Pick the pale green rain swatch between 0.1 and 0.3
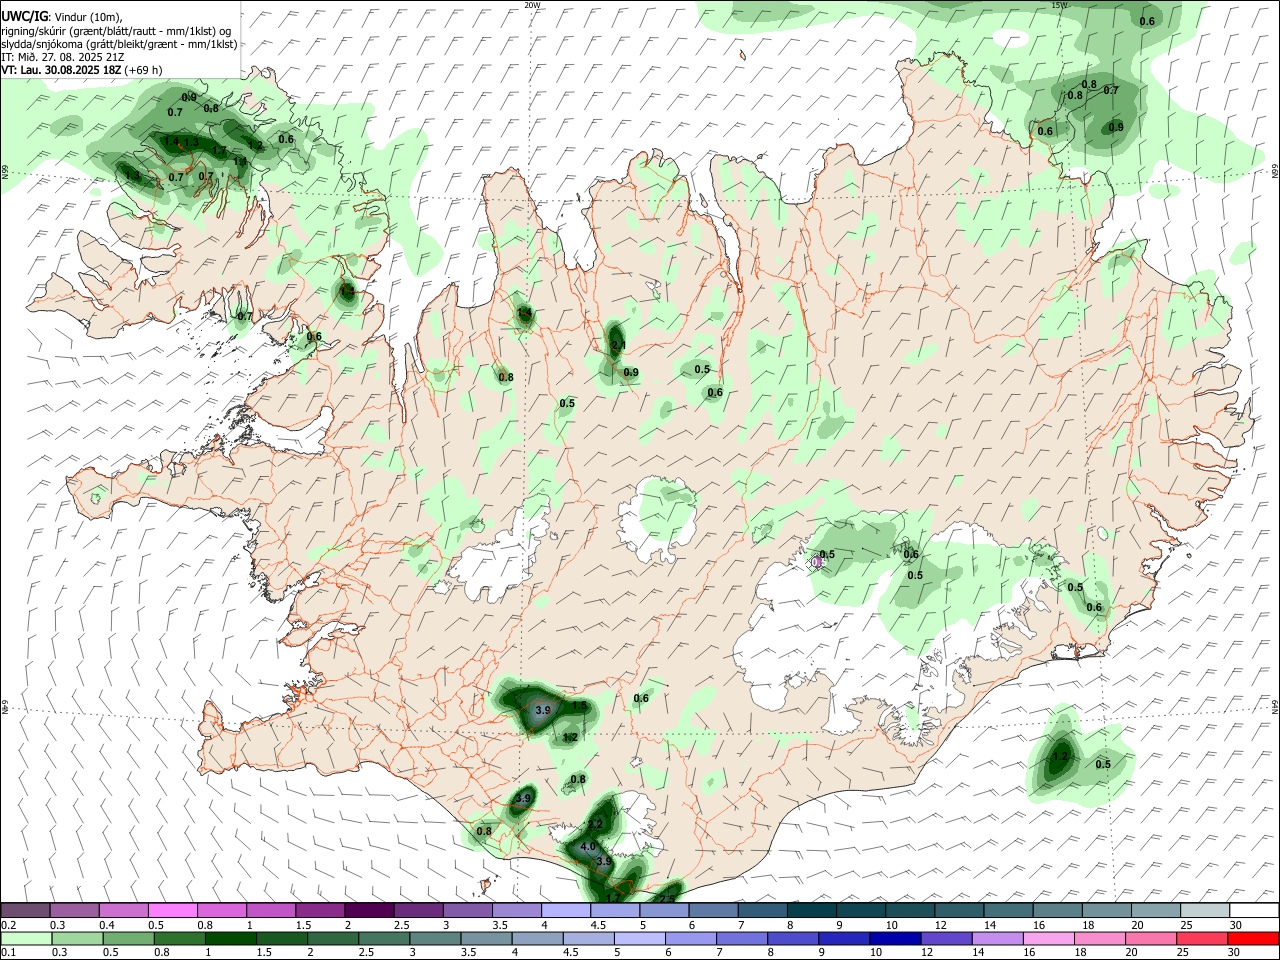 pyautogui.click(x=27, y=938)
